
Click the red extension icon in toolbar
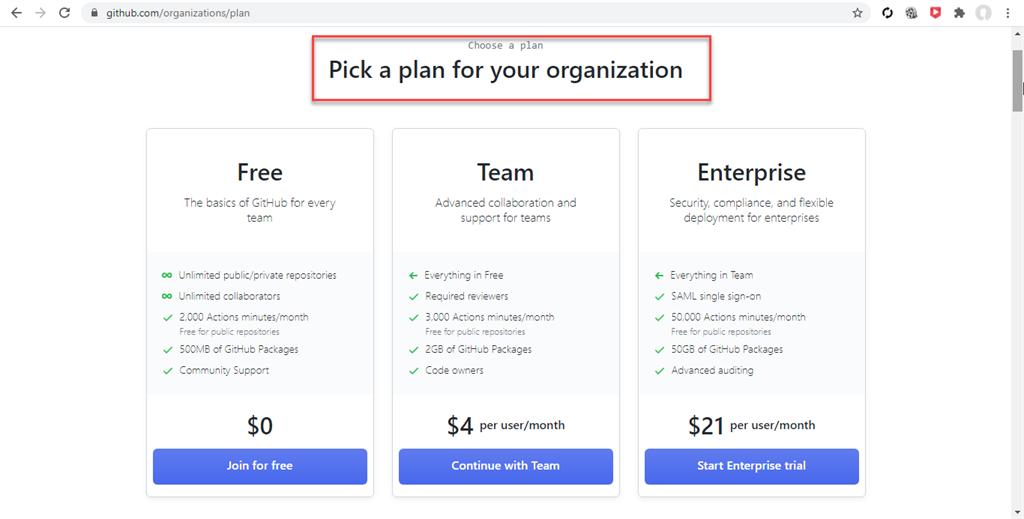935,13
